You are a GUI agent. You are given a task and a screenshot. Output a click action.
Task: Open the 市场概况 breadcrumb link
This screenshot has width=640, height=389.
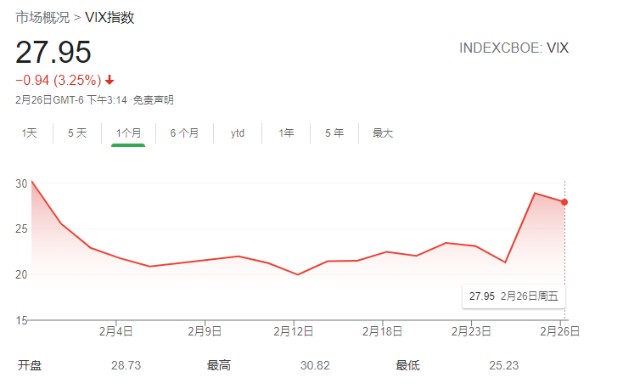coord(42,18)
